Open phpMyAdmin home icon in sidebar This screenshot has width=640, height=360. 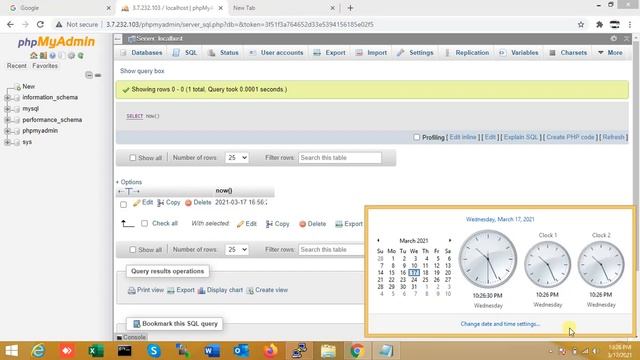pyautogui.click(x=33, y=56)
